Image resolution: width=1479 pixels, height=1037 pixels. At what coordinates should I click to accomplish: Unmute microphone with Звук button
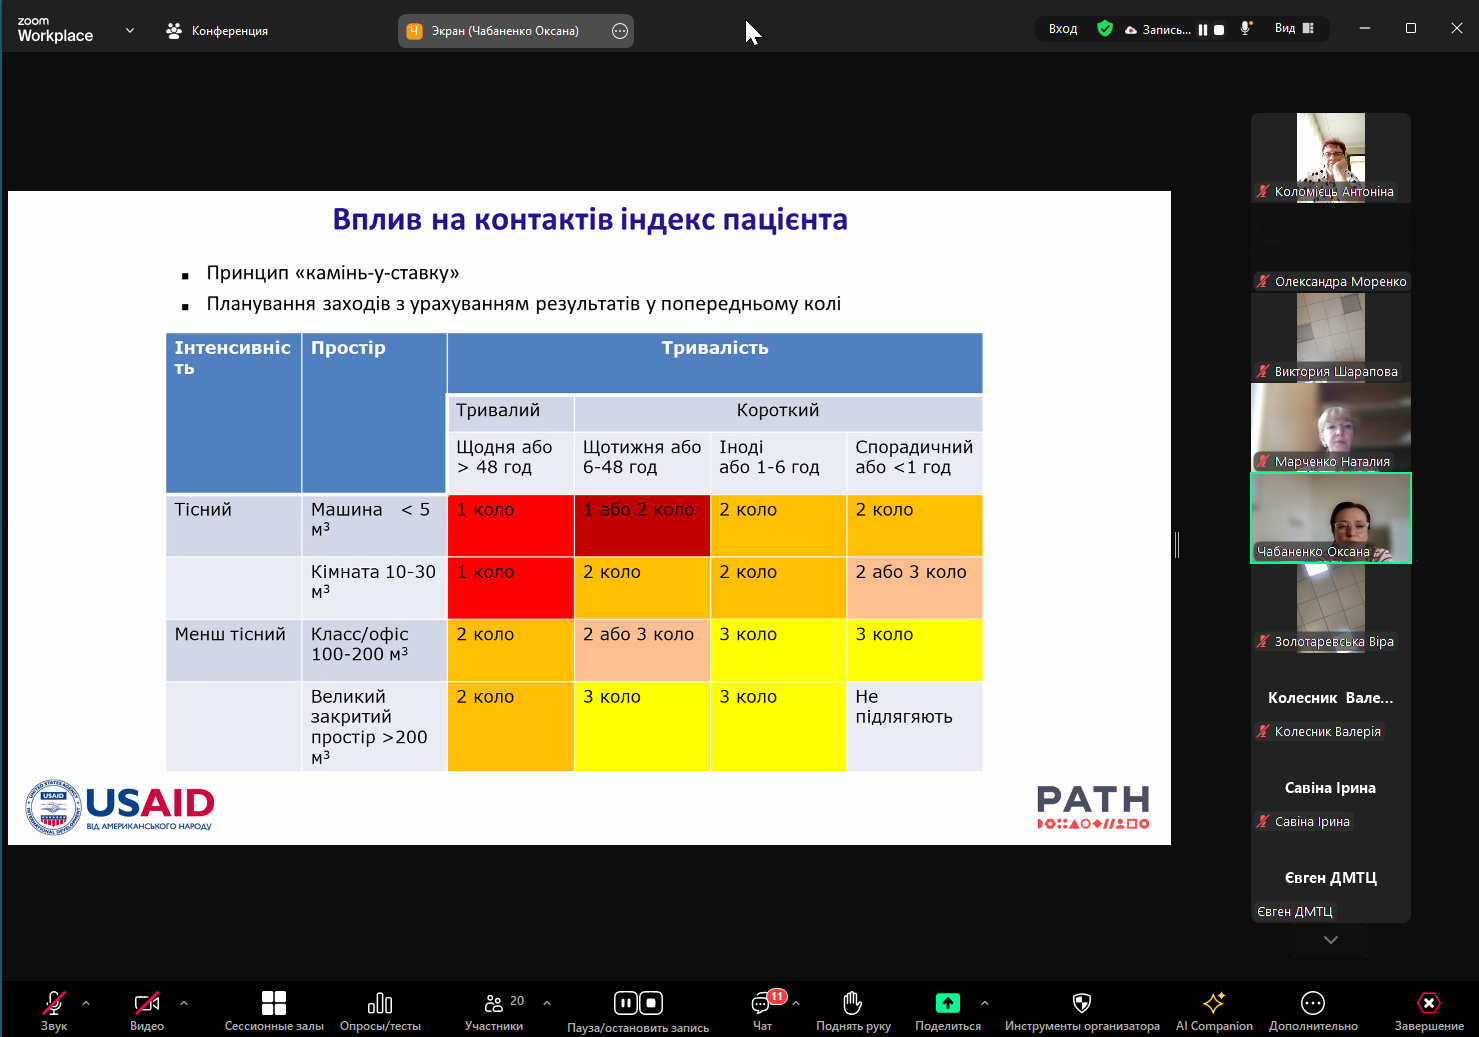(x=54, y=1003)
